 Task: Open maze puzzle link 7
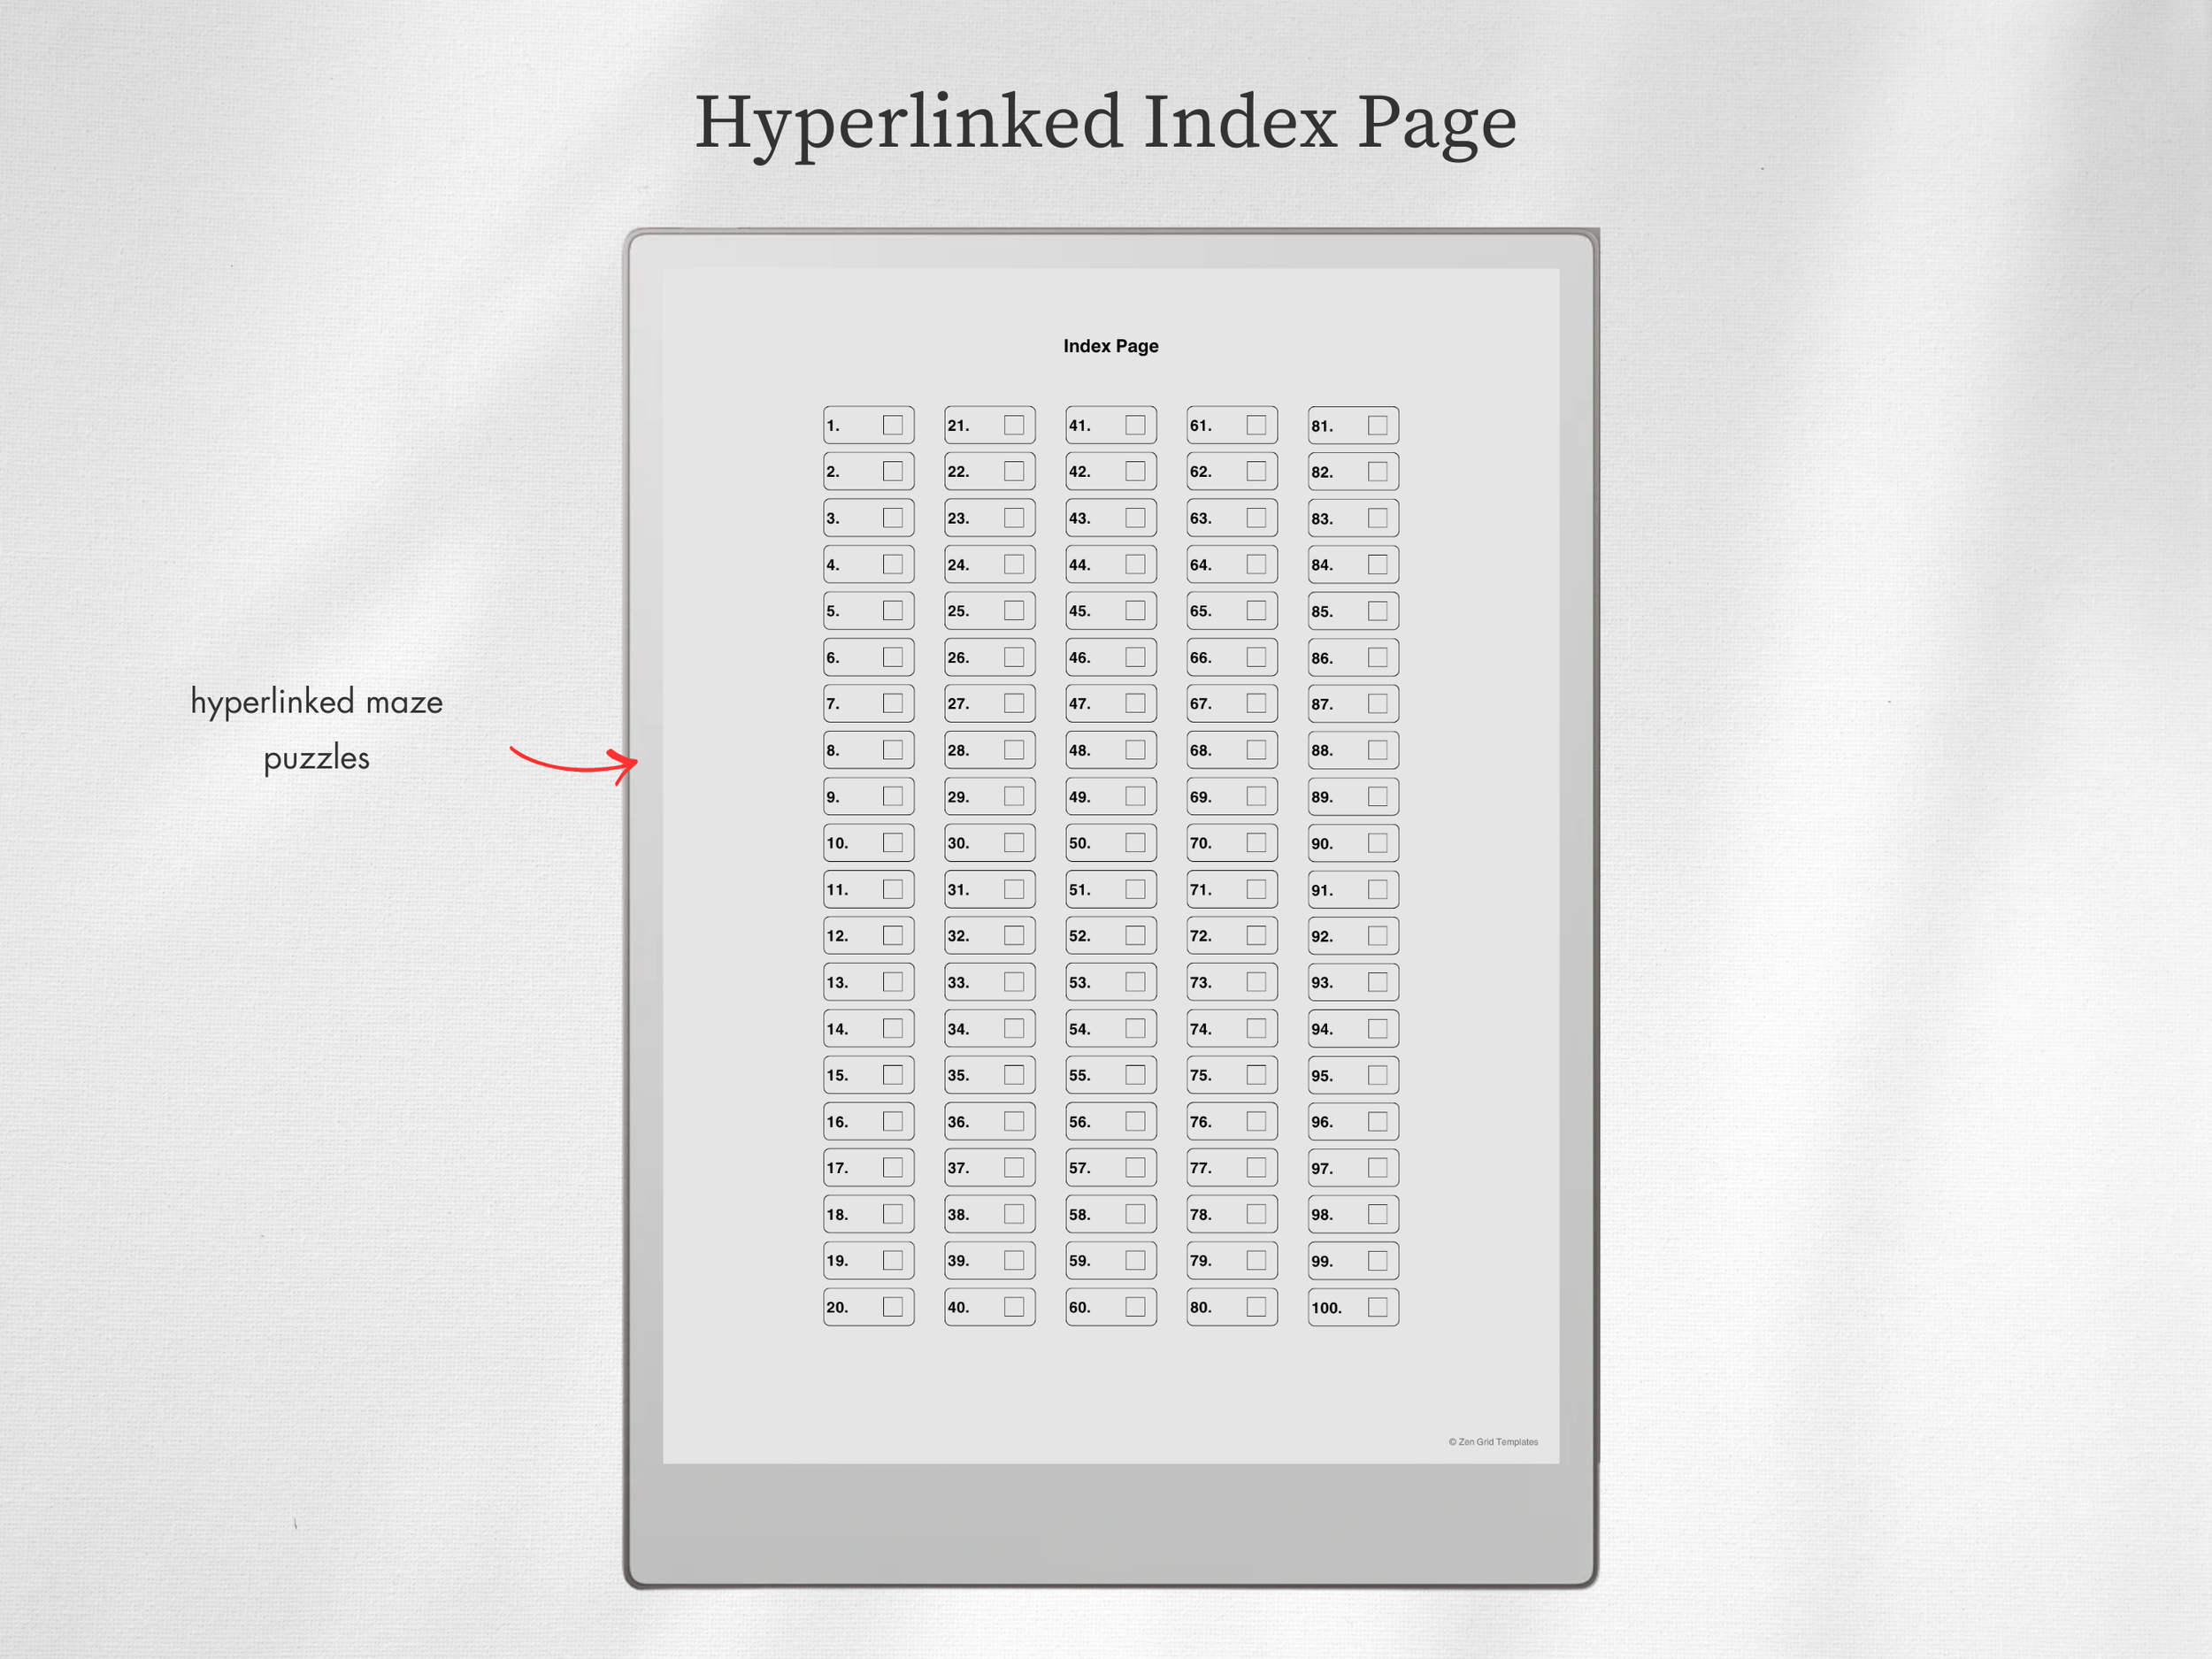[x=869, y=703]
